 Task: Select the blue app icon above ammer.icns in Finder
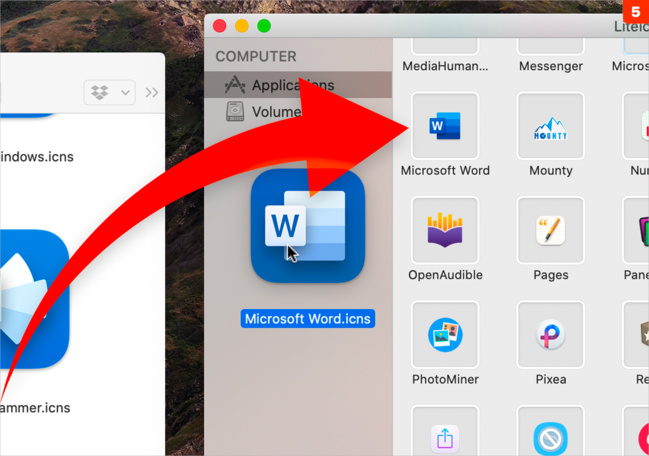pos(33,299)
